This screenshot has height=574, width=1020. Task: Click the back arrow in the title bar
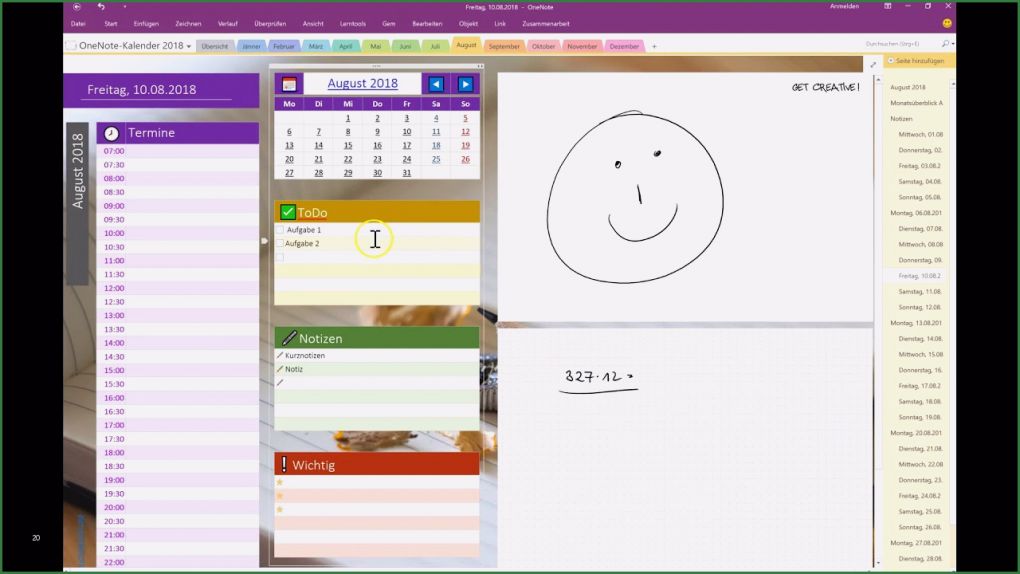[77, 7]
